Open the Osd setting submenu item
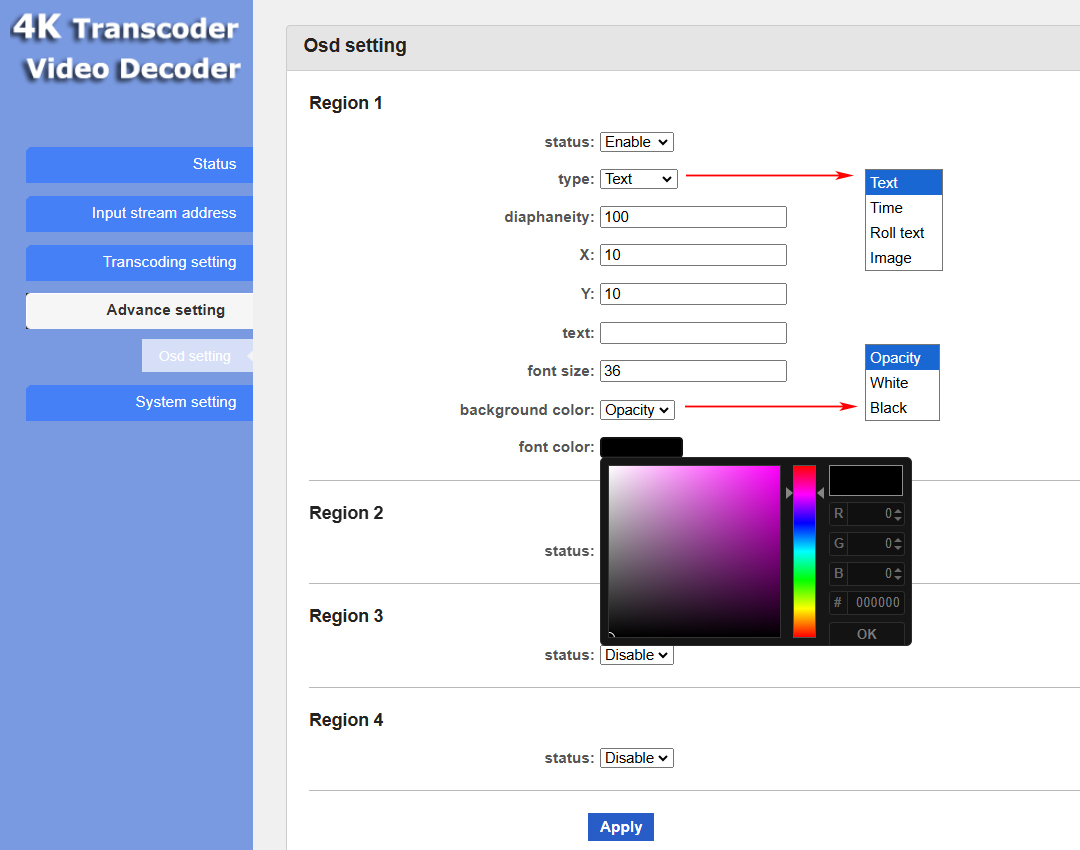Image resolution: width=1080 pixels, height=850 pixels. pyautogui.click(x=197, y=355)
